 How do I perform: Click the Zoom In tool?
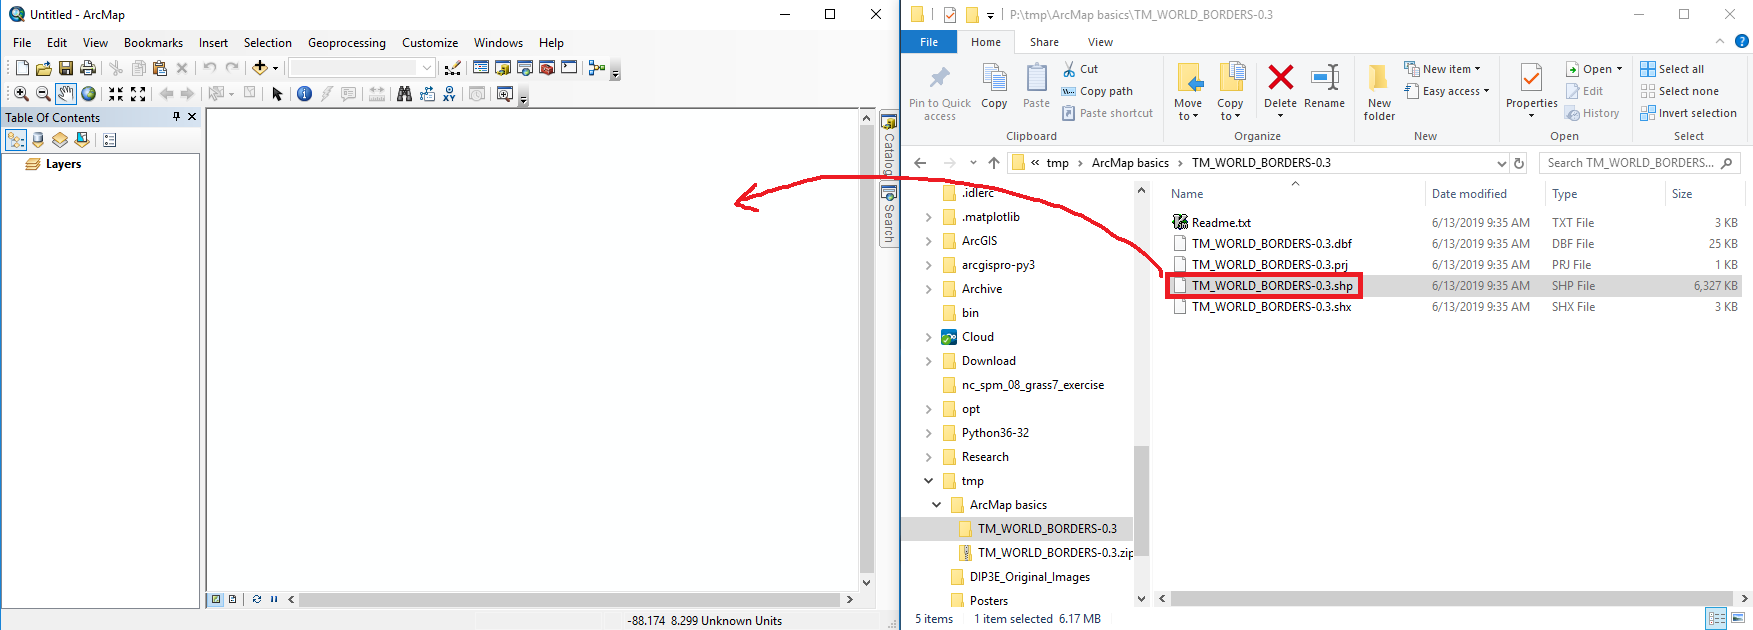click(x=21, y=94)
